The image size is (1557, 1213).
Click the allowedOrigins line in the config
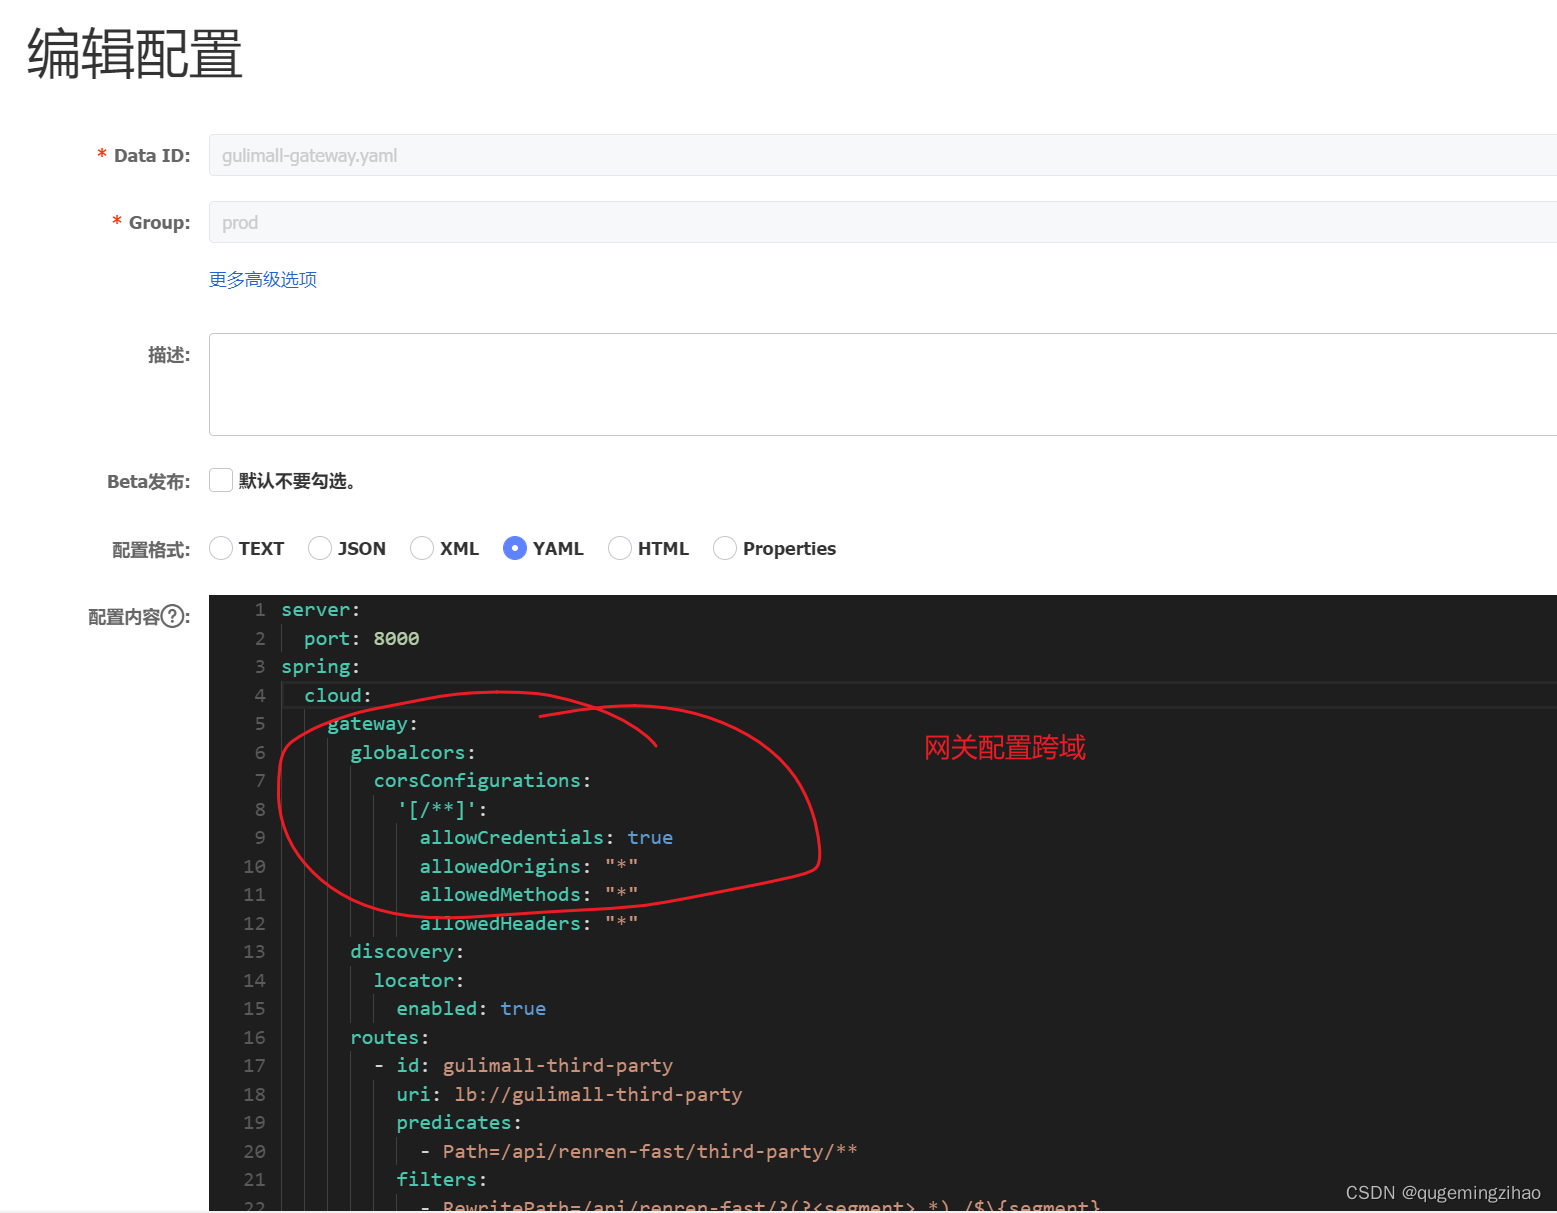click(x=520, y=866)
